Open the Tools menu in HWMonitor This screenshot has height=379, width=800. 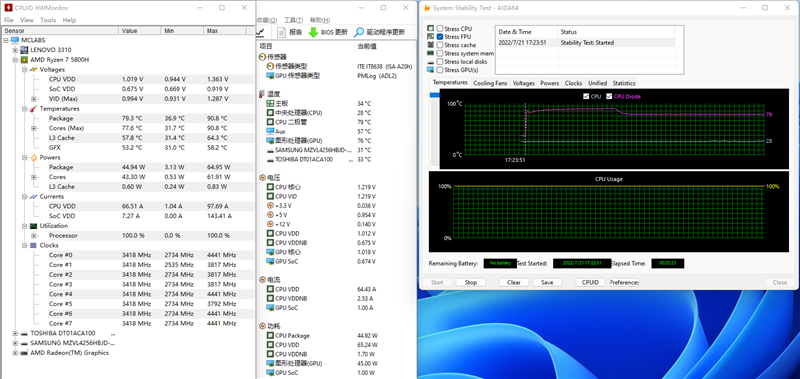point(48,20)
